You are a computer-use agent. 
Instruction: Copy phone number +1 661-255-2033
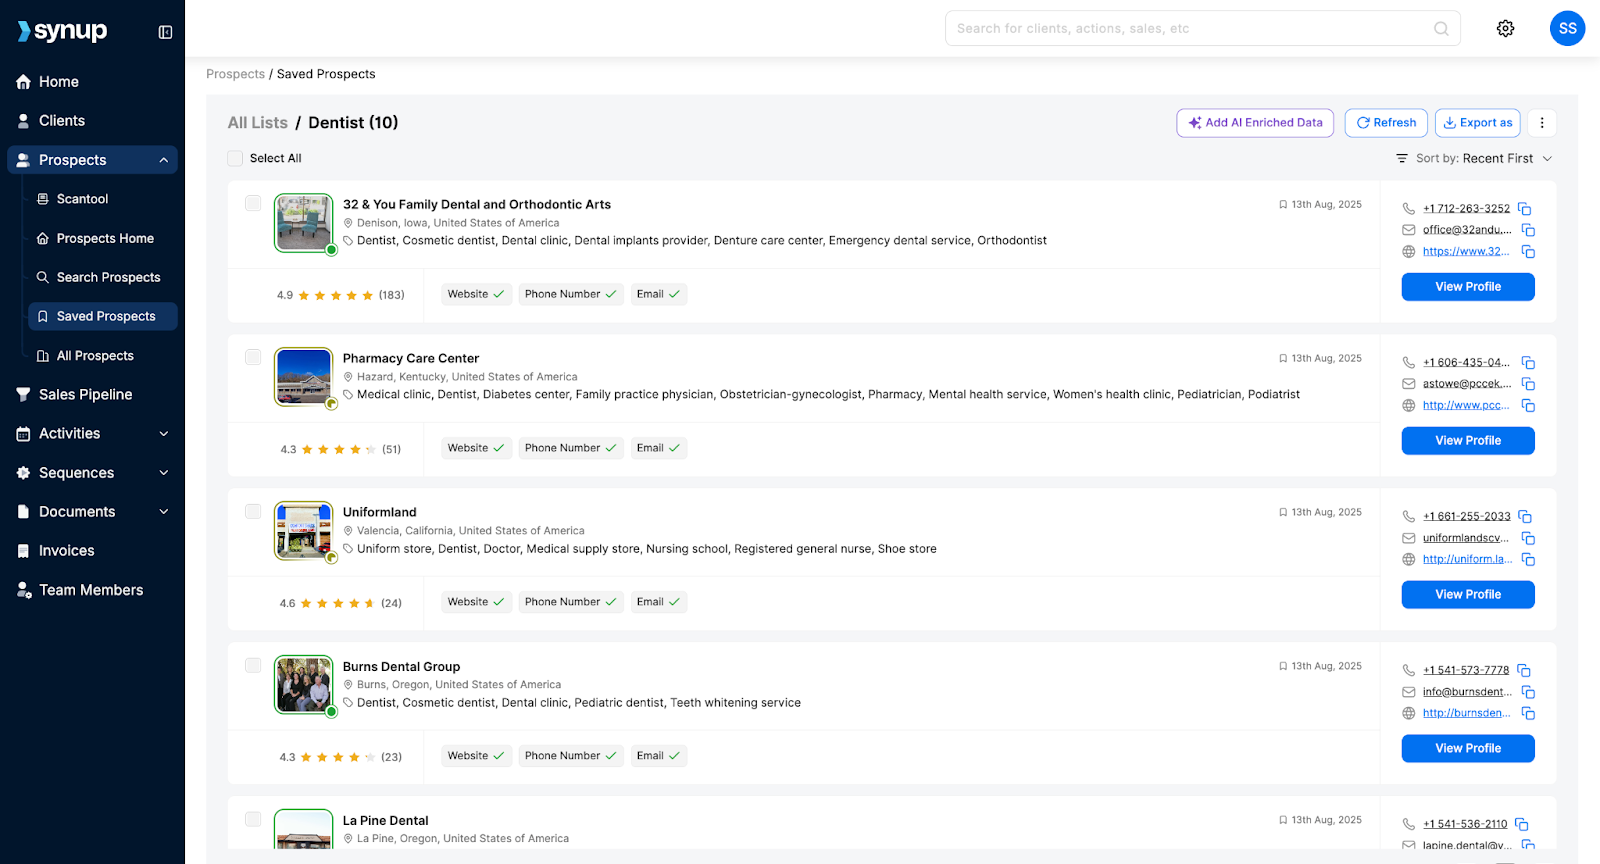point(1525,517)
